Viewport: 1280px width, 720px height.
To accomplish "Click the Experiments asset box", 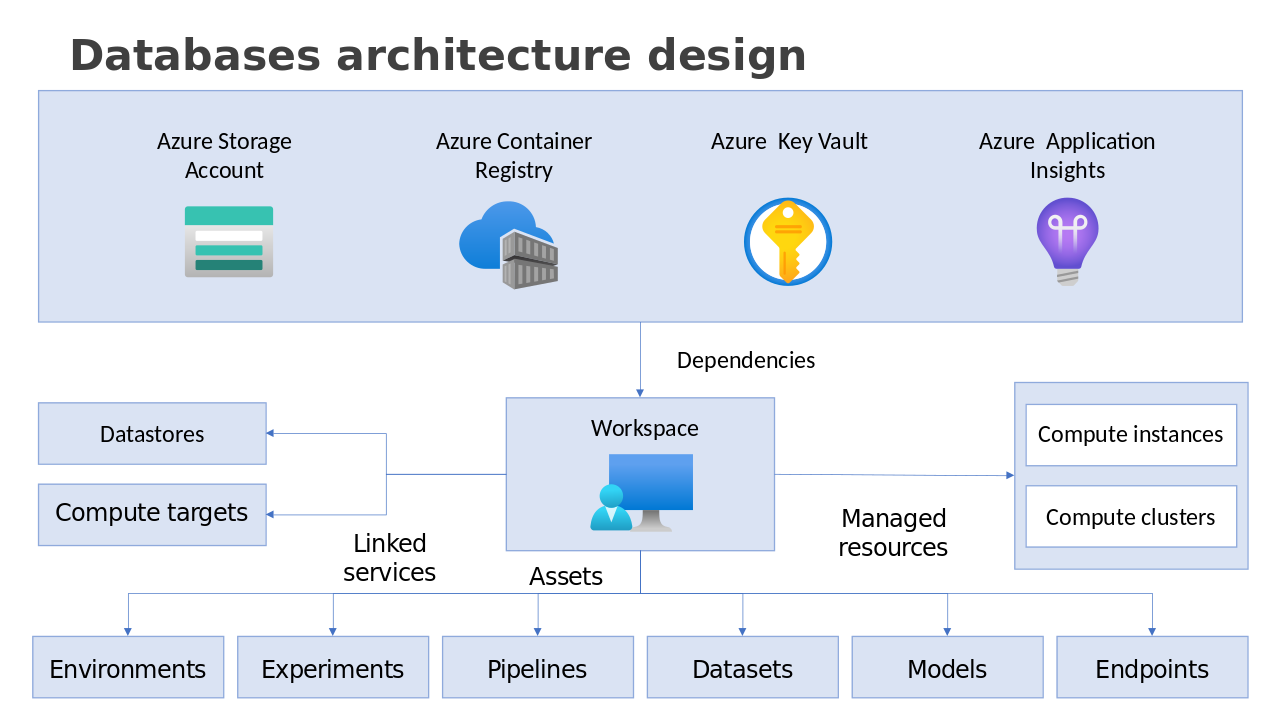I will click(x=333, y=667).
